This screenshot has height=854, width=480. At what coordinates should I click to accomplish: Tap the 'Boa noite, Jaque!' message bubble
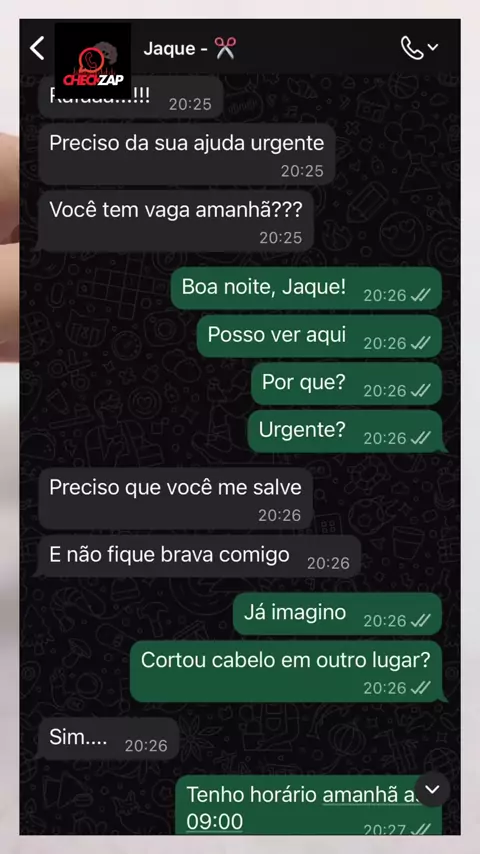coord(306,289)
